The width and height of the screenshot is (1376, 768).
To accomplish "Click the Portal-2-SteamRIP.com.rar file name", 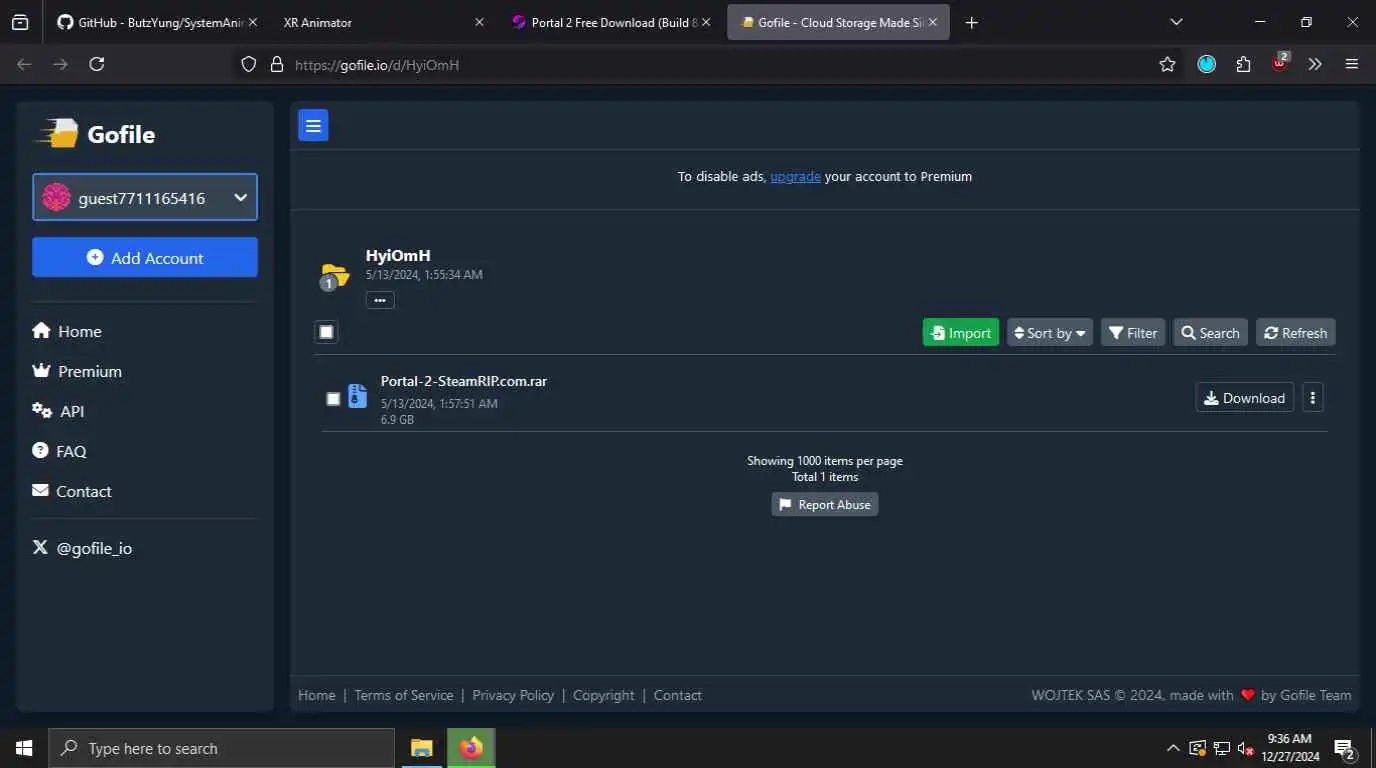I will [x=464, y=381].
